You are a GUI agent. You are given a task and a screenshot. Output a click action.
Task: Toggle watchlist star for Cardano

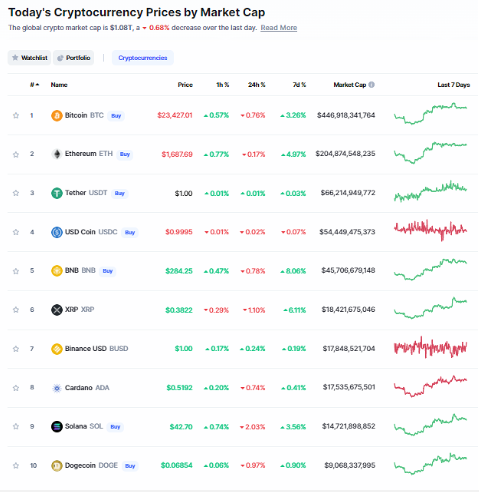[x=16, y=388]
